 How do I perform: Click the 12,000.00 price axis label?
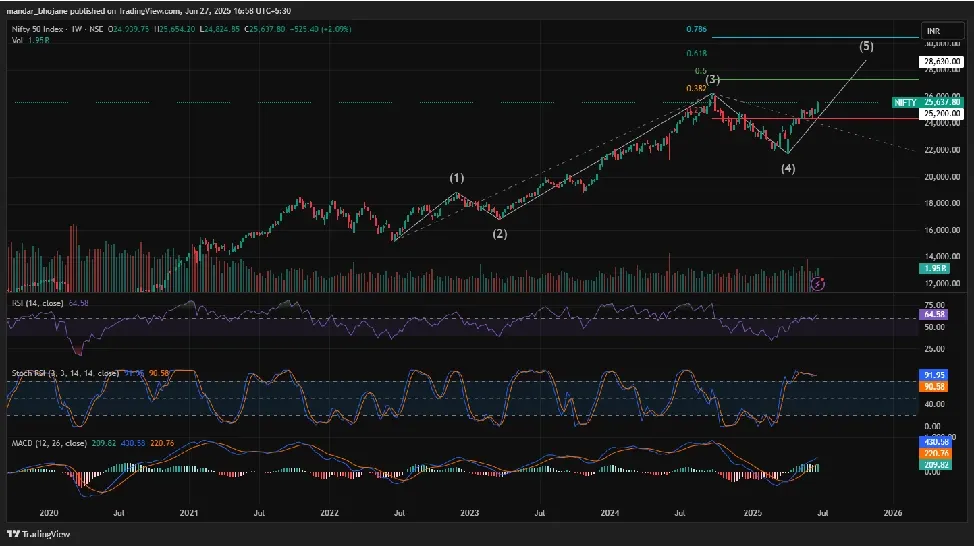point(942,283)
